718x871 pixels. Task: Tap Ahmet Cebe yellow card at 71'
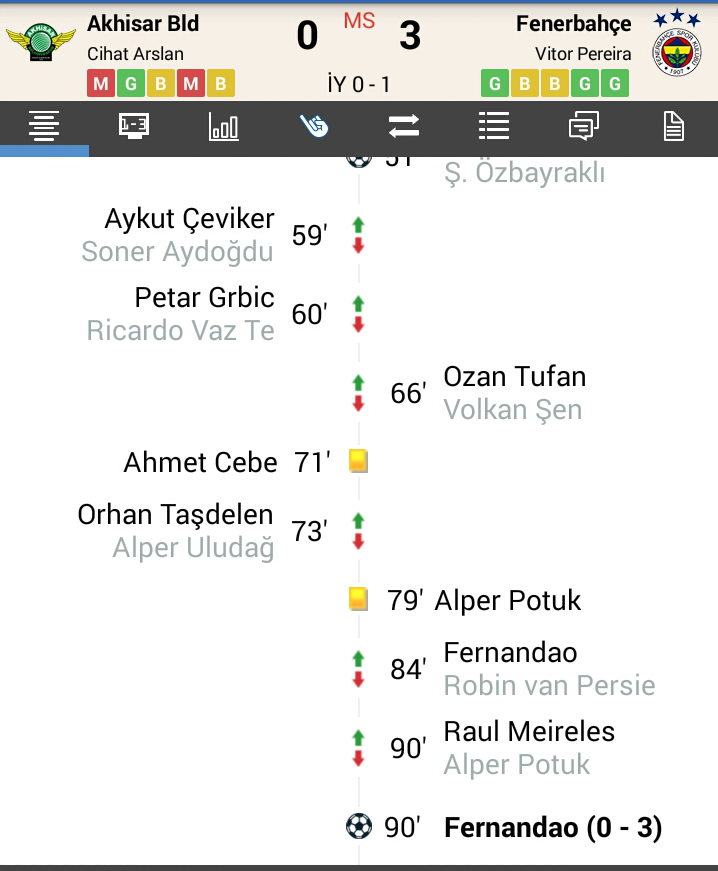coord(359,461)
